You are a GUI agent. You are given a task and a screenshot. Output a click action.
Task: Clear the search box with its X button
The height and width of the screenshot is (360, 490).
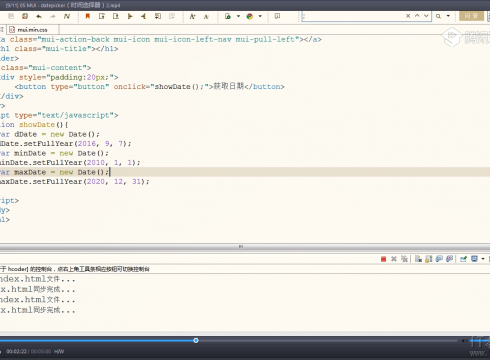408,16
